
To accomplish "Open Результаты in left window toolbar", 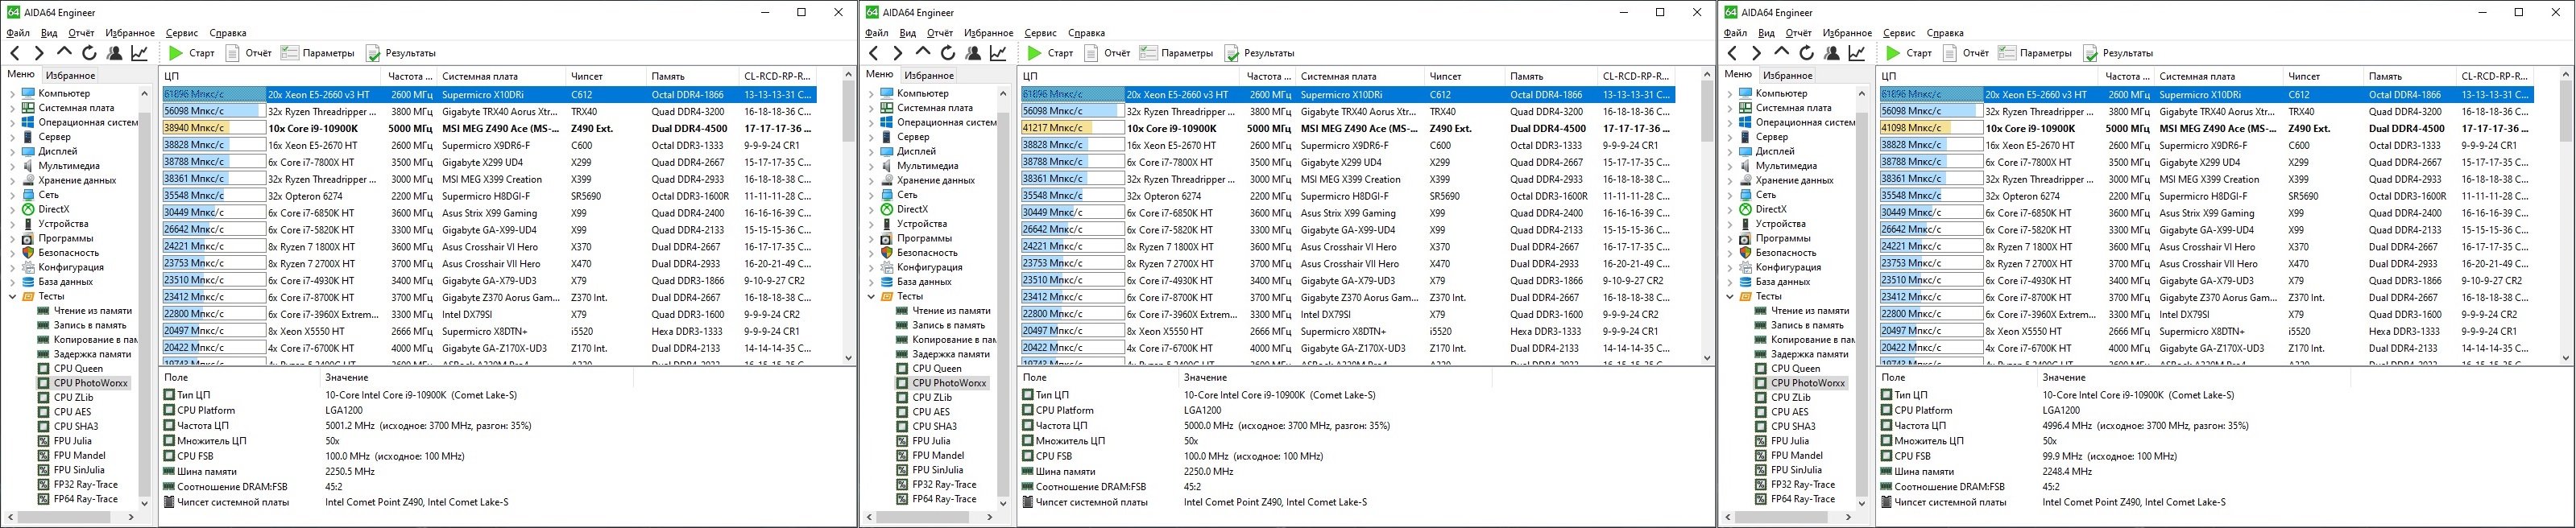I will point(401,53).
